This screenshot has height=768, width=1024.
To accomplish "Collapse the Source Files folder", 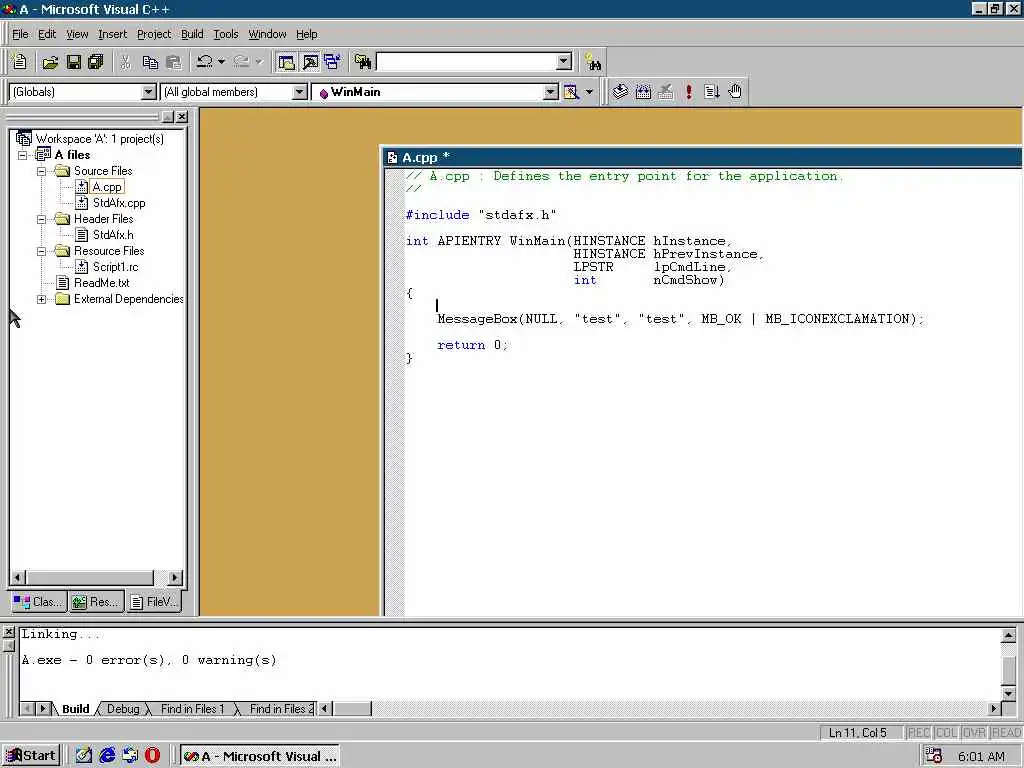I will [41, 171].
